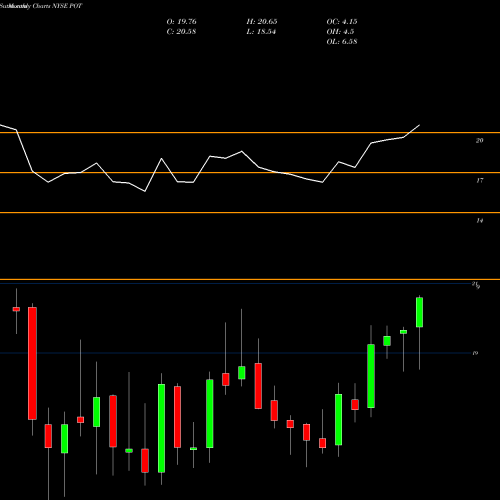500x500 pixels.
Task: Click the OL: 6.58 reading
Action: pyautogui.click(x=342, y=42)
